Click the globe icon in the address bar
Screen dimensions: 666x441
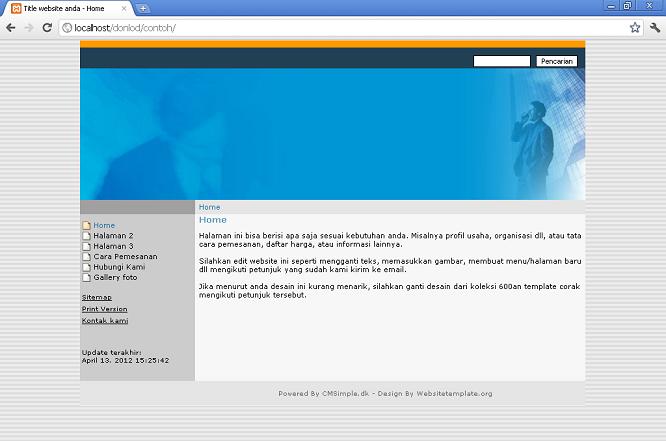click(x=67, y=28)
